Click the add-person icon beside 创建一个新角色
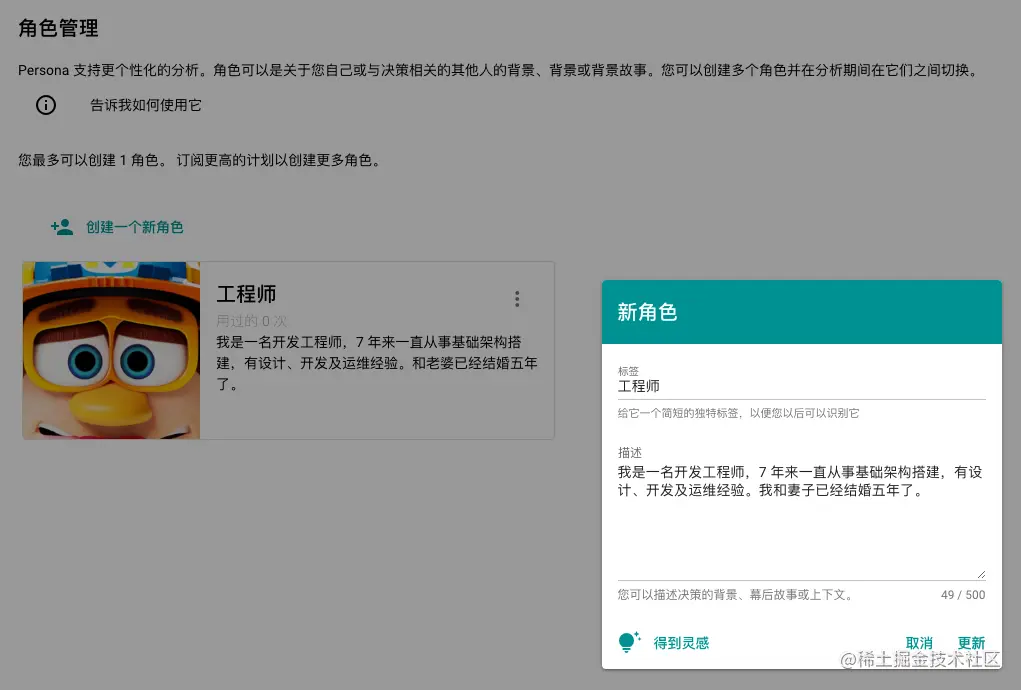The width and height of the screenshot is (1021, 690). (61, 226)
